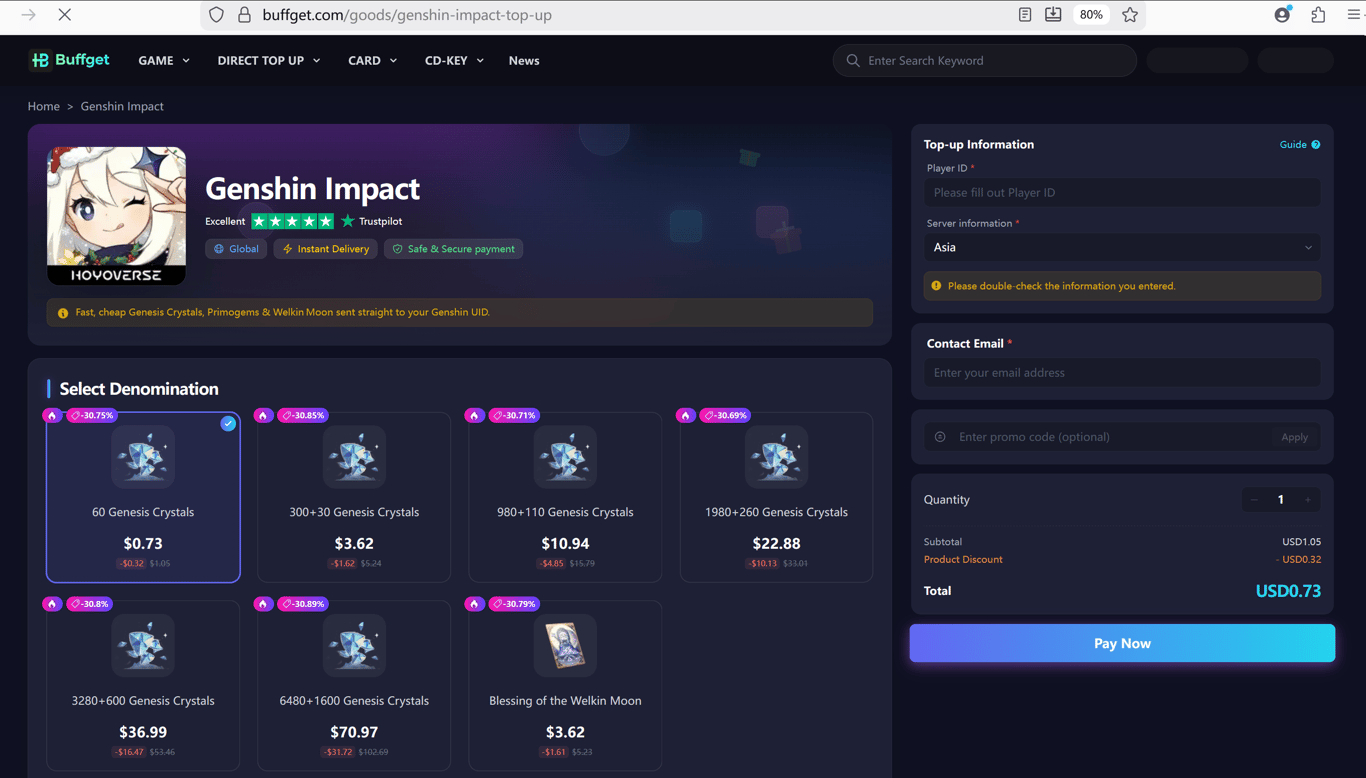1366x778 pixels.
Task: Click the hot flame badge on Welkin Moon card
Action: (475, 604)
